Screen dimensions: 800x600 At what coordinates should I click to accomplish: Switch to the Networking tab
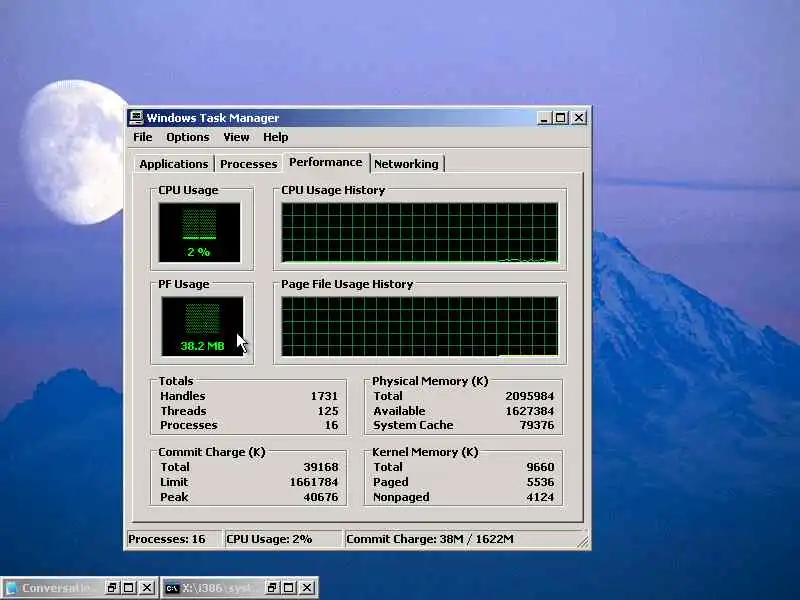click(406, 164)
